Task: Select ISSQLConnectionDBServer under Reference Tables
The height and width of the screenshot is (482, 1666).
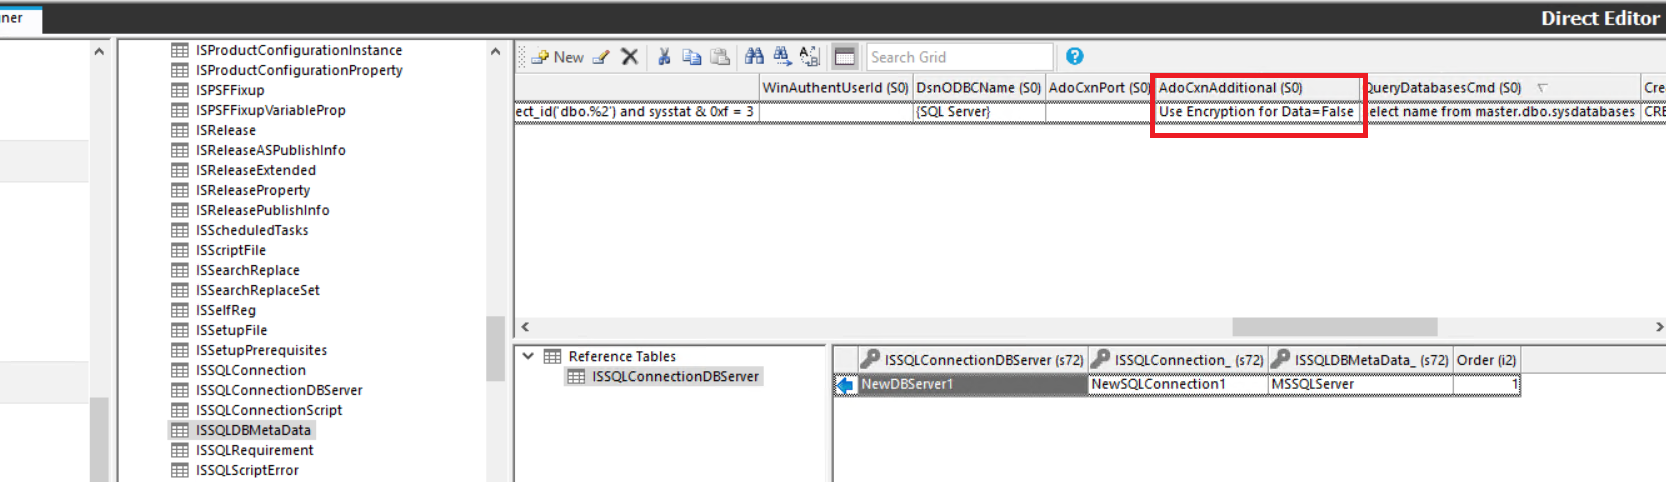Action: point(674,377)
